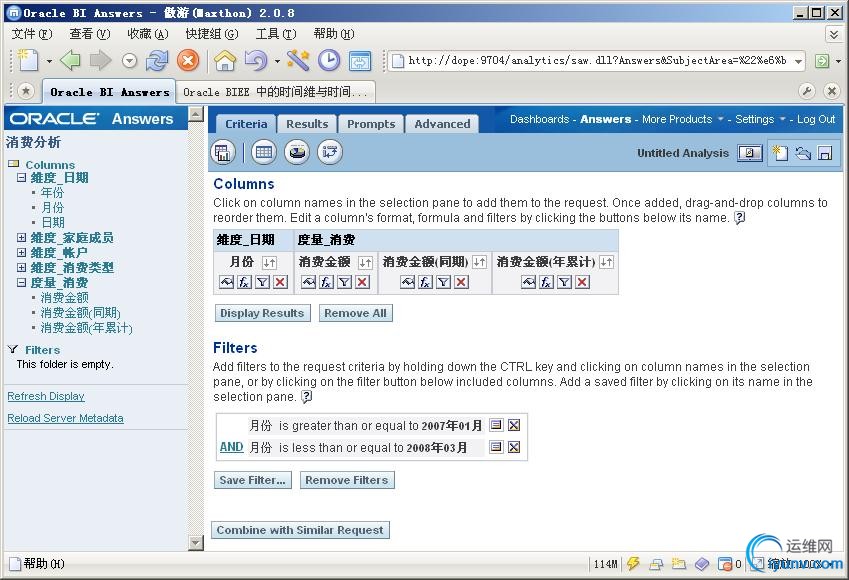
Task: Click the show table view round icon
Action: point(263,152)
